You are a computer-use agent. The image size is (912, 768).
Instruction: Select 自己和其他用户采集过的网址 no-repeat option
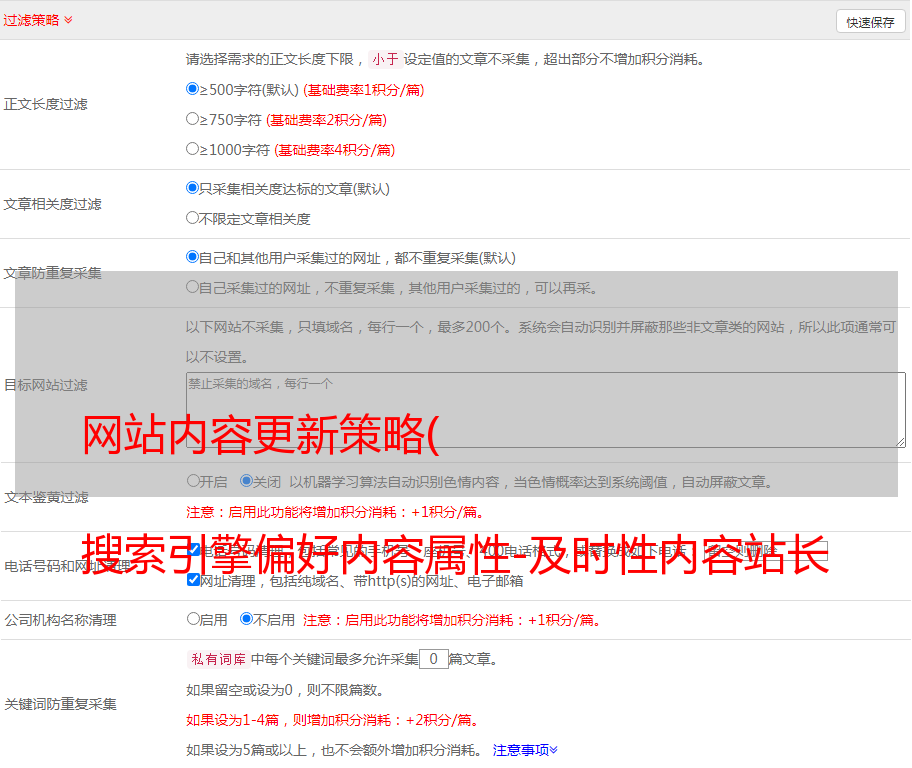192,257
